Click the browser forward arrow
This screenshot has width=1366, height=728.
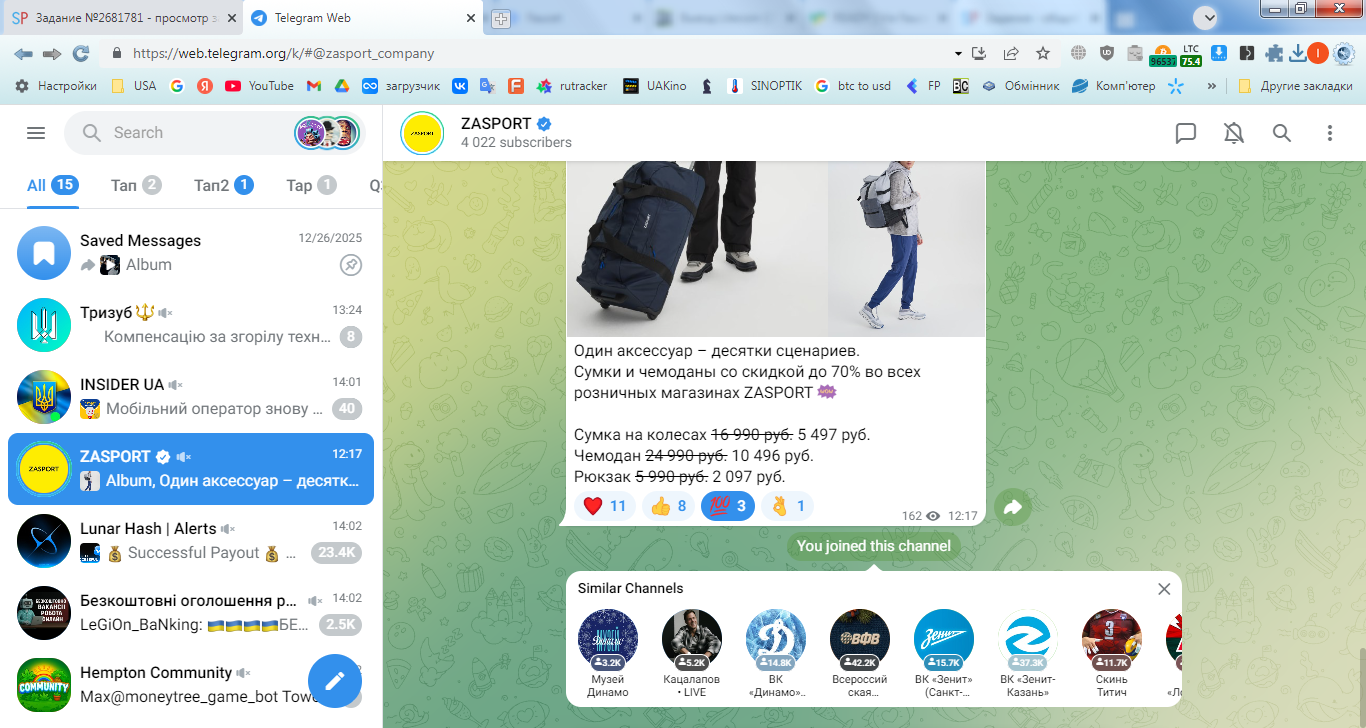[52, 53]
